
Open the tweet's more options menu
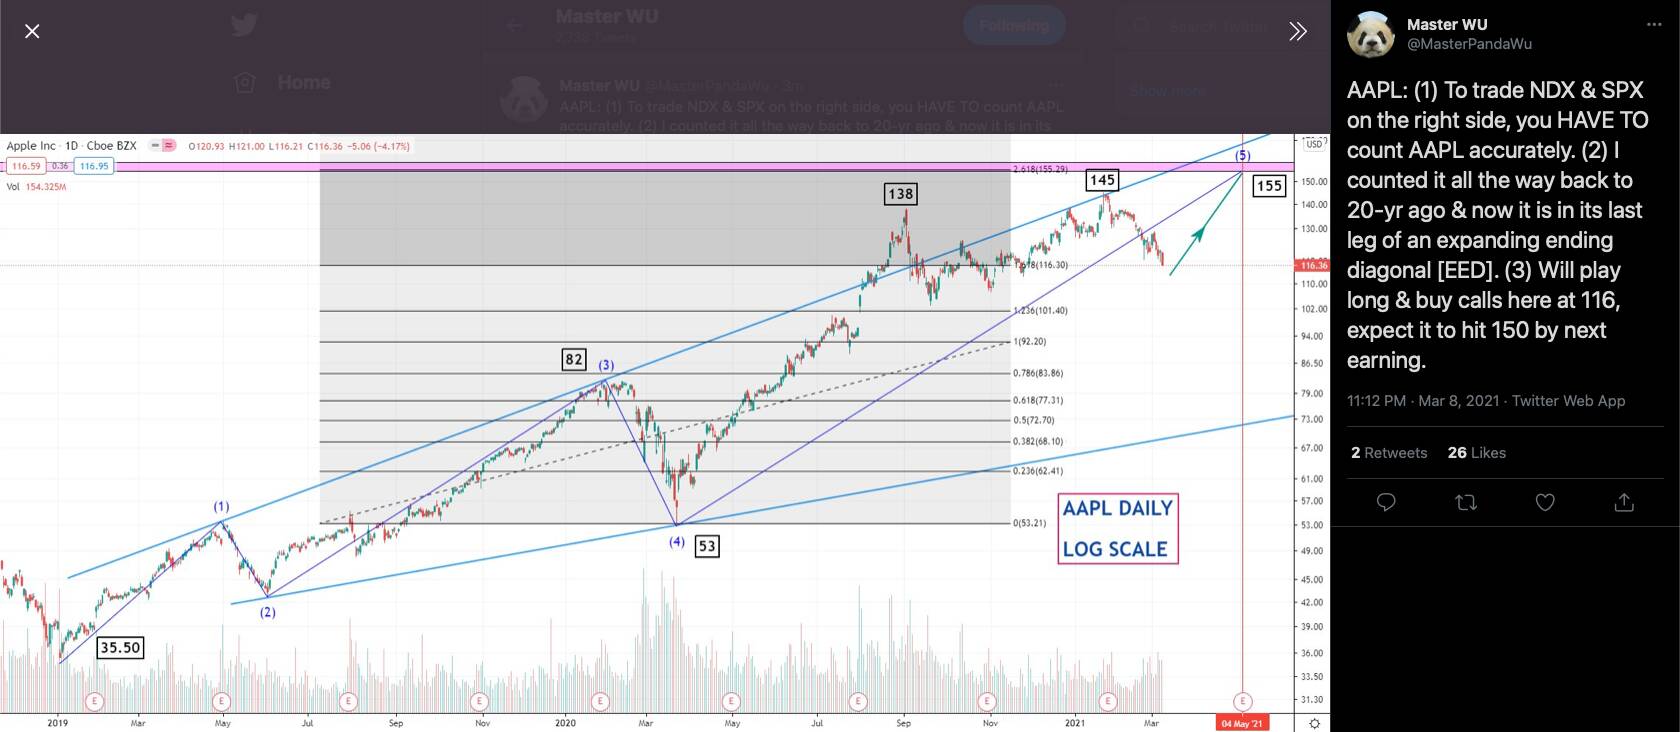(x=1653, y=25)
